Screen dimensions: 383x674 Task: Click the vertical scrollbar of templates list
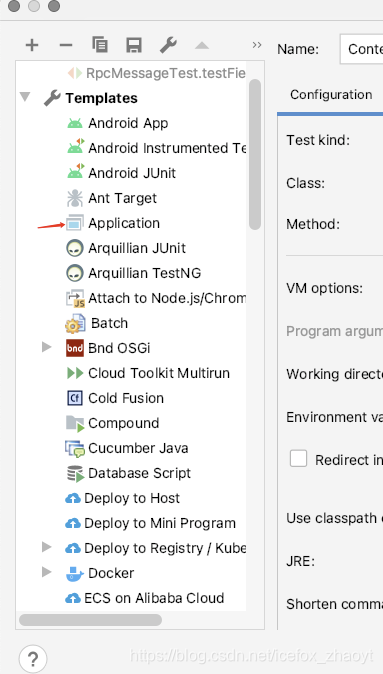coord(255,154)
